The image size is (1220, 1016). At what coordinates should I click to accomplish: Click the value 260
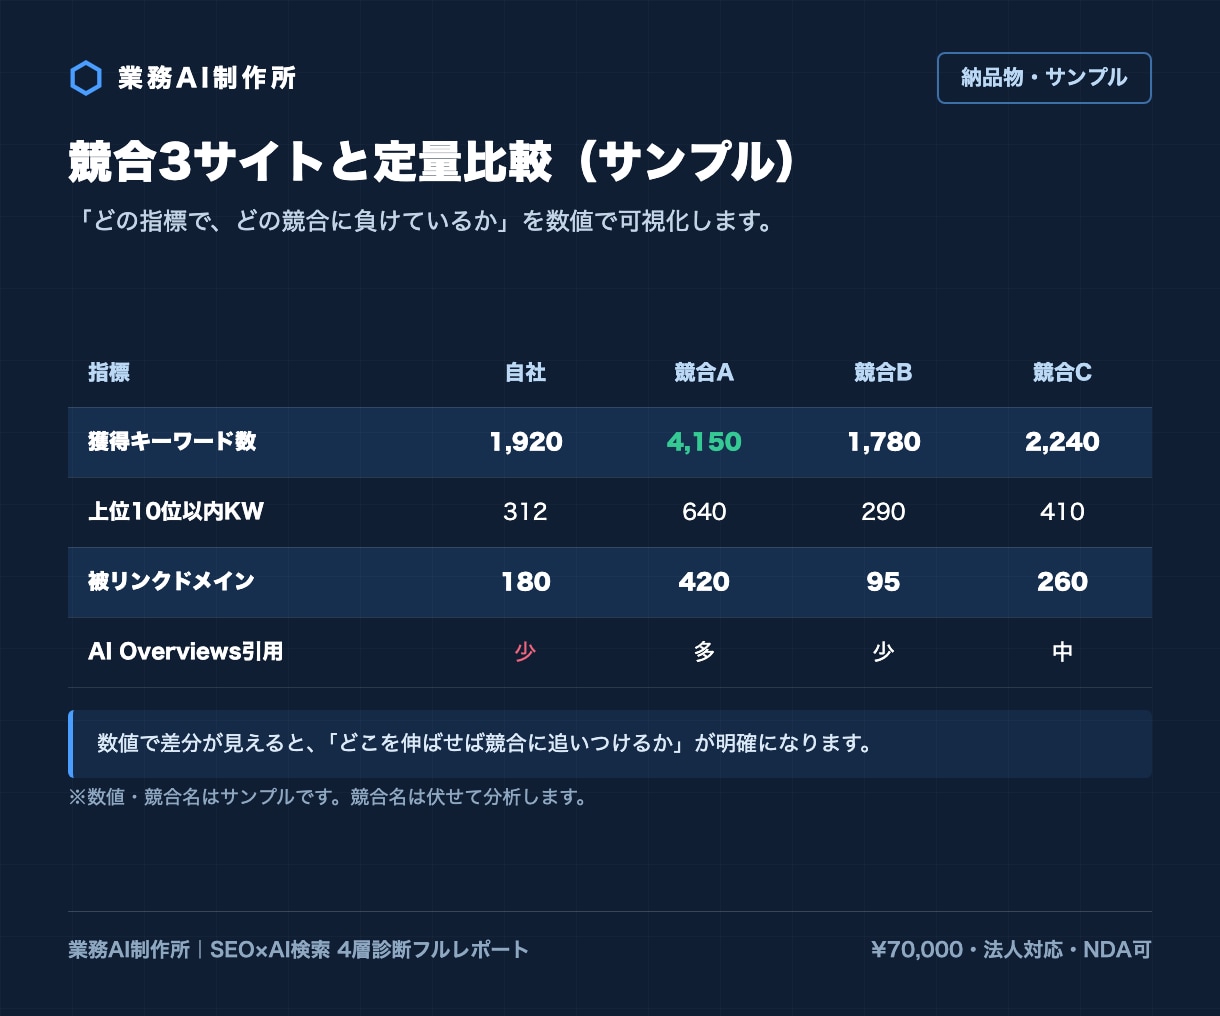(x=1062, y=582)
